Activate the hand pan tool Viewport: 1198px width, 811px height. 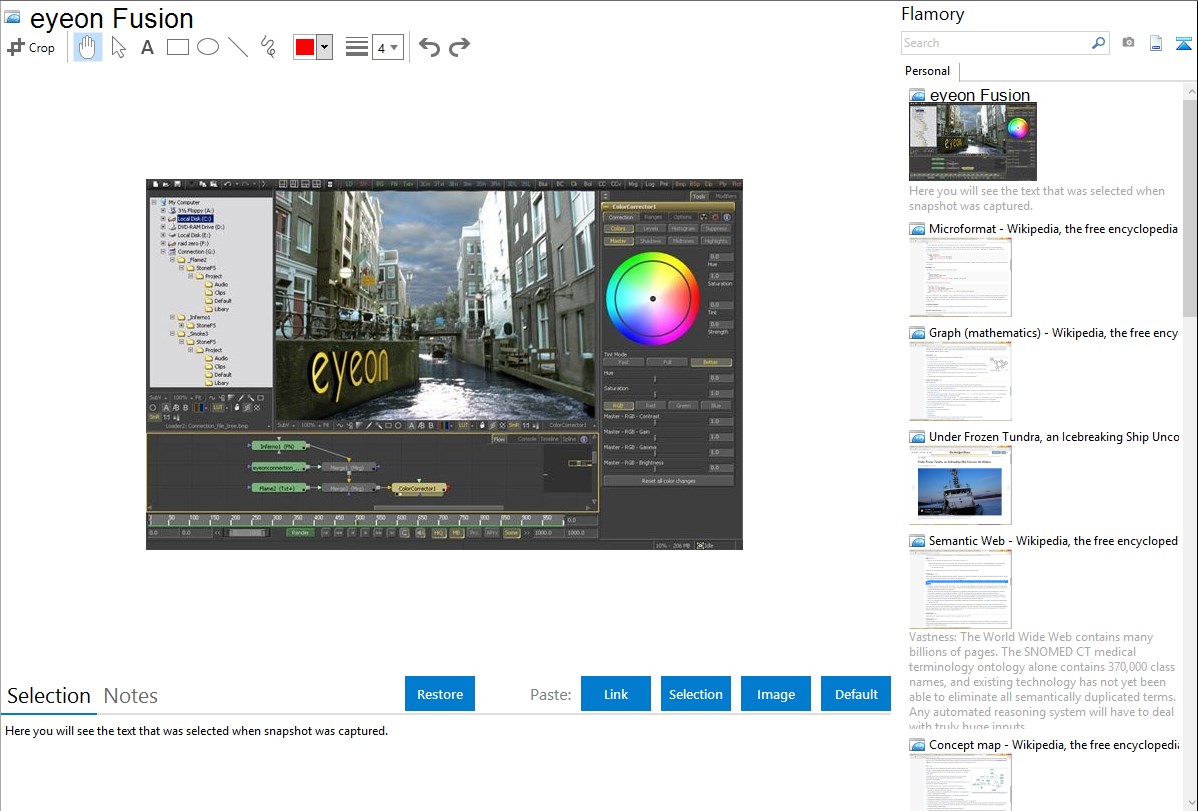(x=88, y=47)
